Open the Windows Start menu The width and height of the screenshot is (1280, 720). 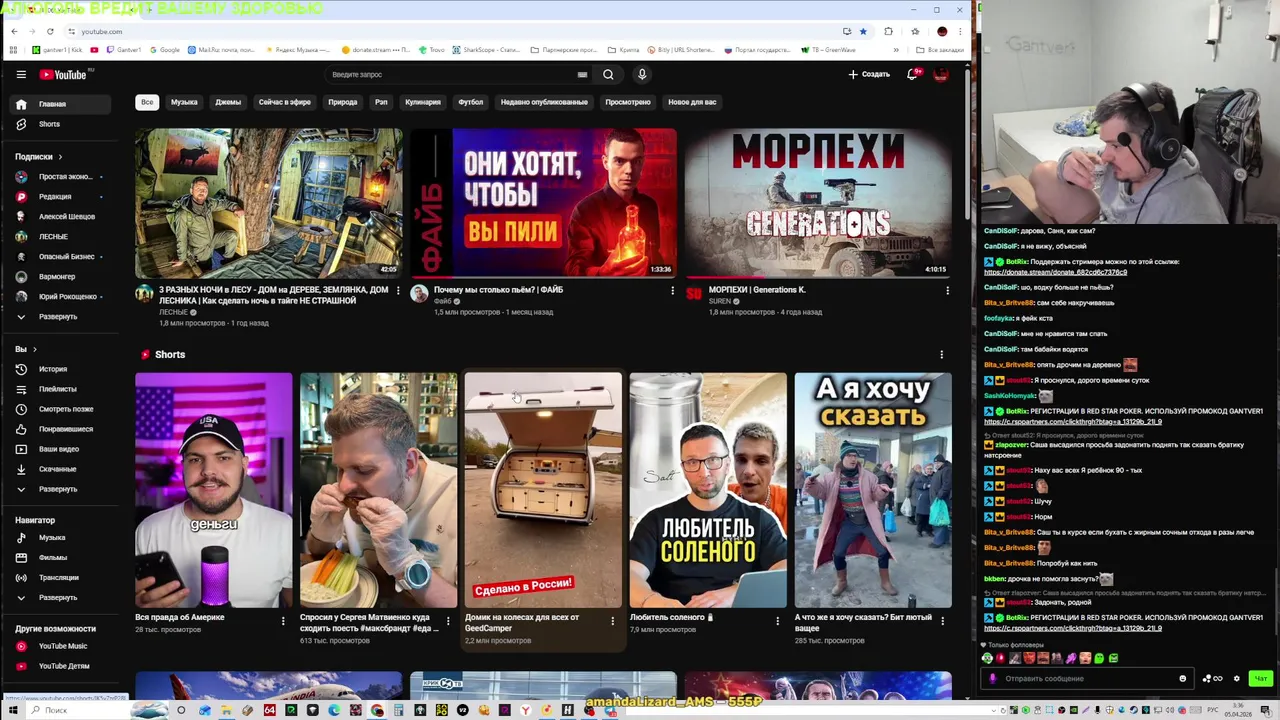[x=12, y=710]
